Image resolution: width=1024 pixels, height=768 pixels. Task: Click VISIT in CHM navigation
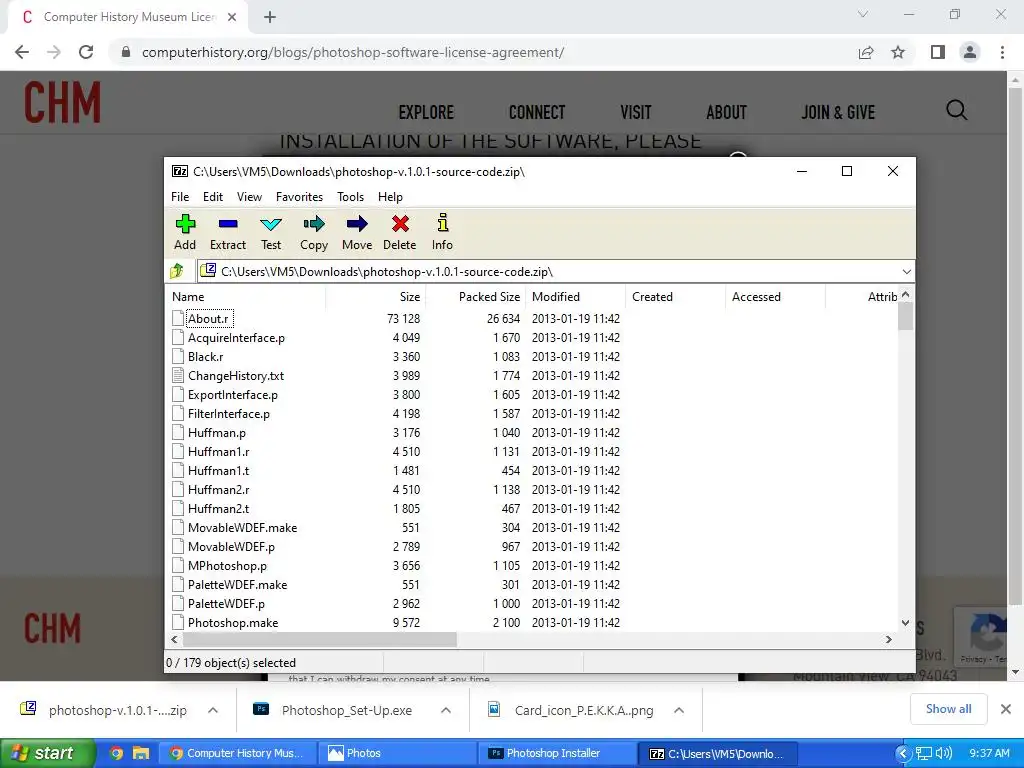tap(636, 112)
